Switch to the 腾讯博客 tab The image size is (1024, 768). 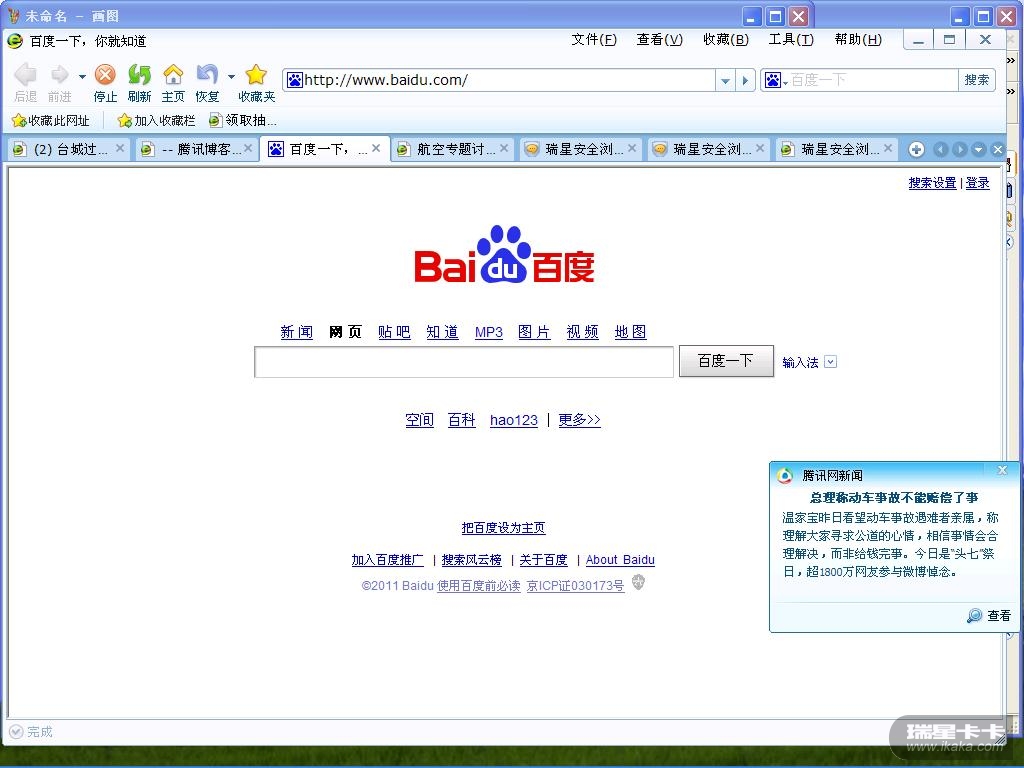pos(197,150)
